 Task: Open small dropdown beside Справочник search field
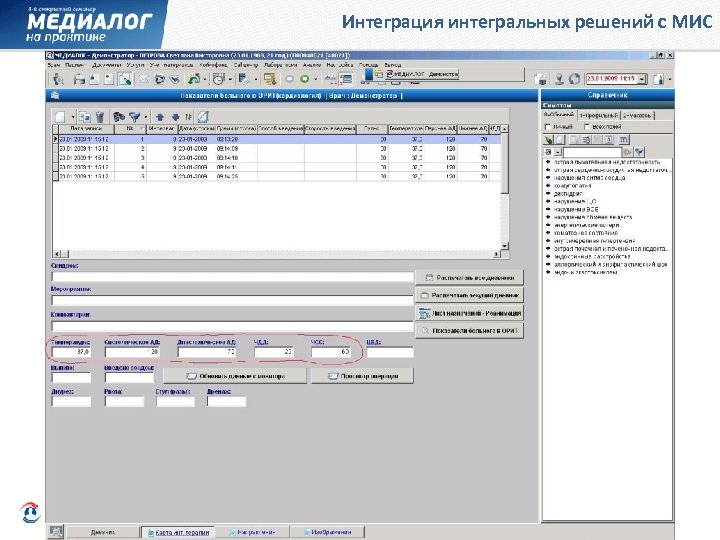coord(558,152)
